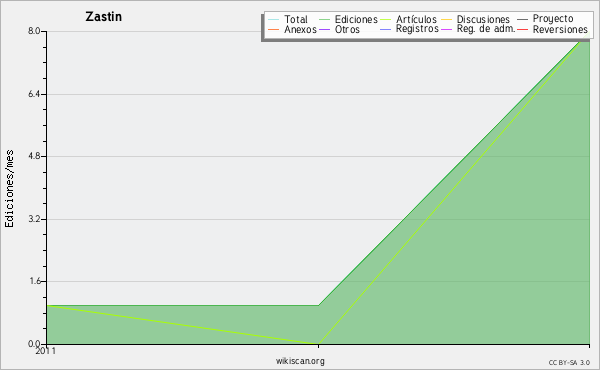Viewport: 600px width, 370px height.
Task: Click the Otros legend label
Action: coord(347,29)
